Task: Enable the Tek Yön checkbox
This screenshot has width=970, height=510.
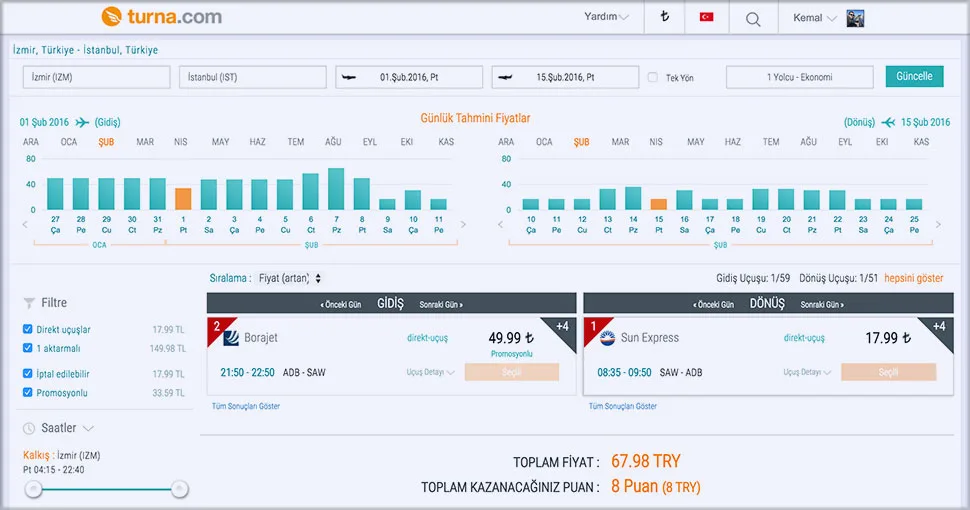Action: click(x=653, y=77)
